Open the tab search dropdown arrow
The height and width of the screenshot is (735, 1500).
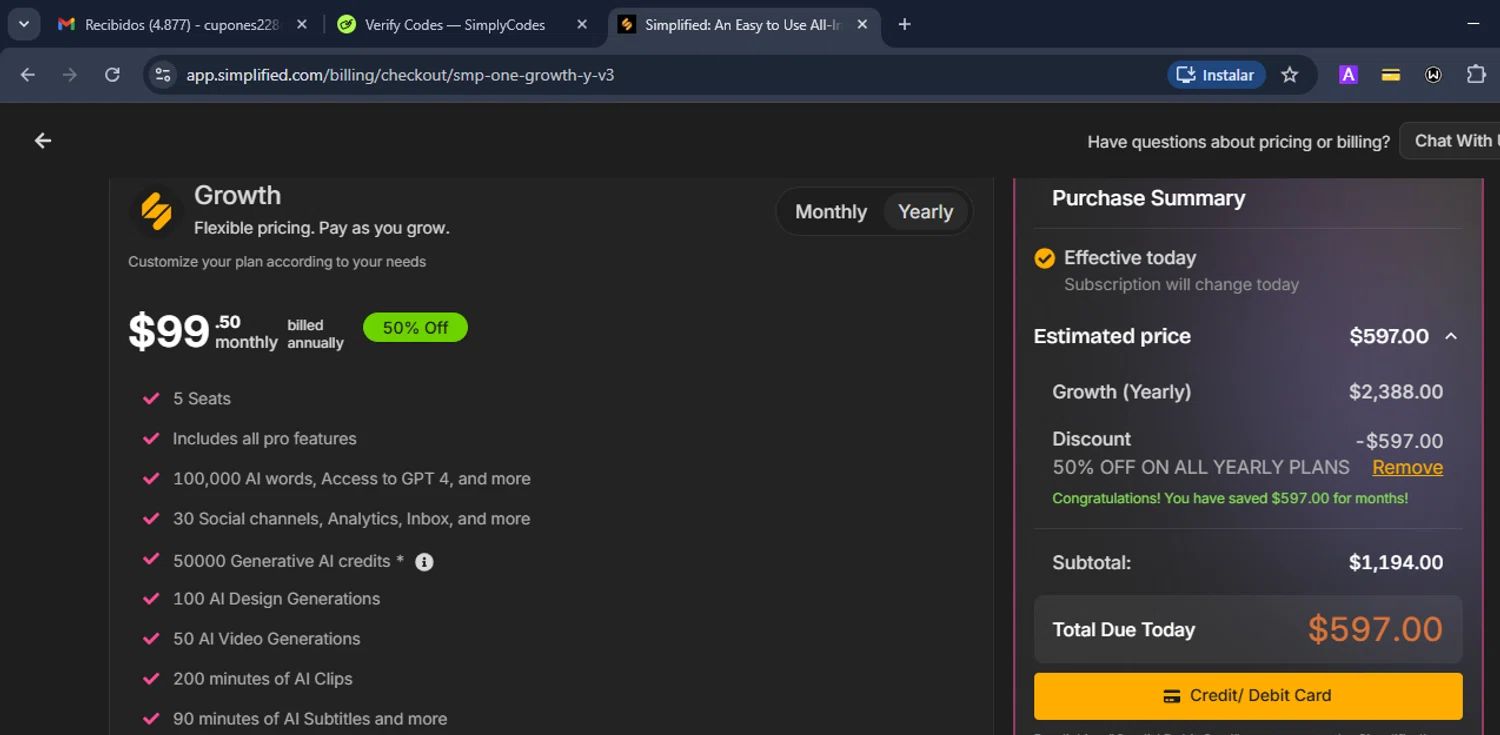click(x=23, y=24)
